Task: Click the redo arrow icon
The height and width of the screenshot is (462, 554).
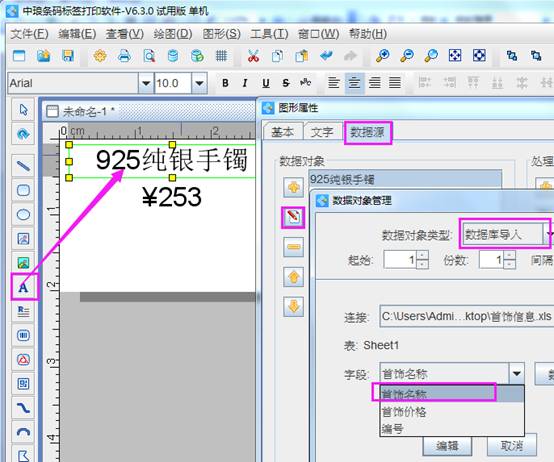Action: click(x=350, y=56)
